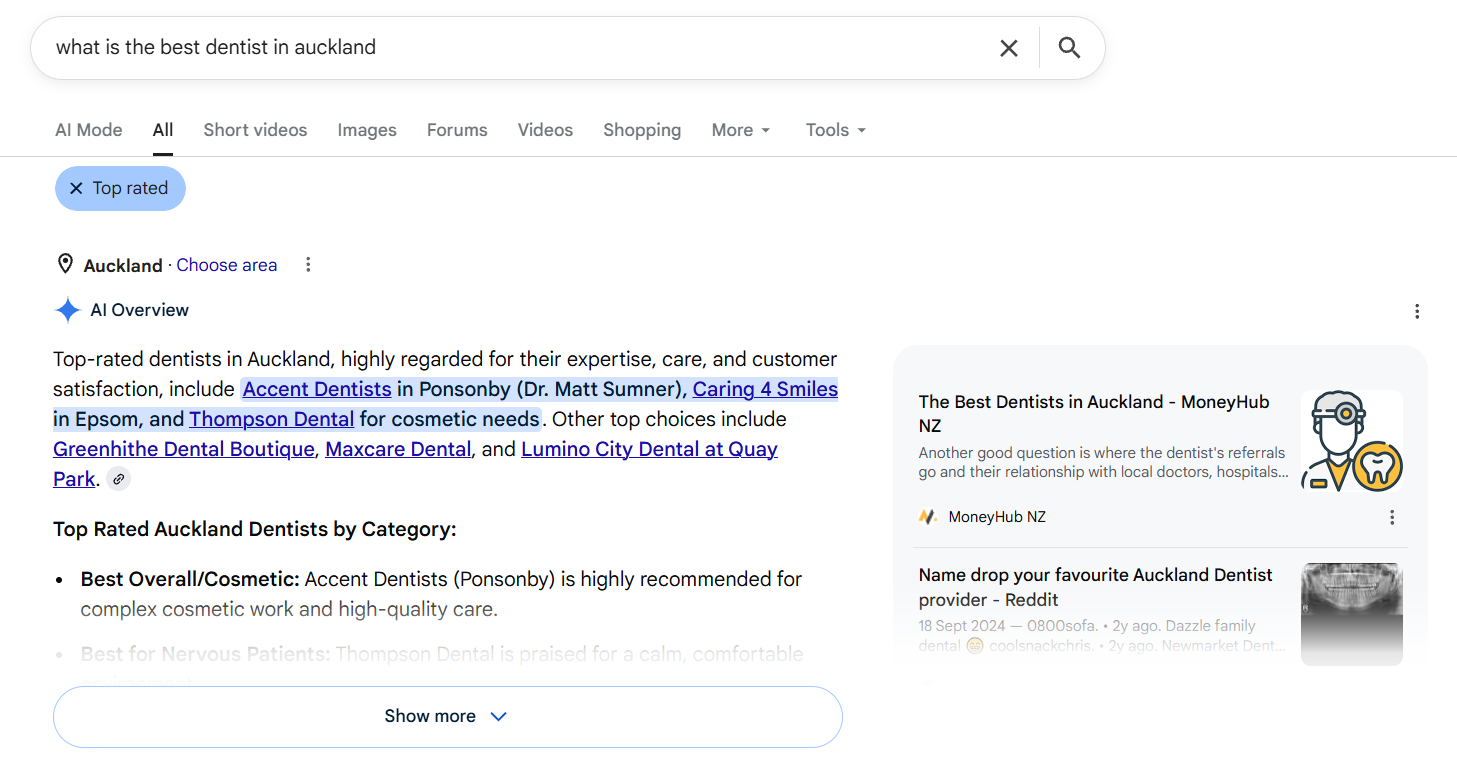Open the Tools dropdown
Image resolution: width=1457 pixels, height=769 pixels.
point(836,130)
